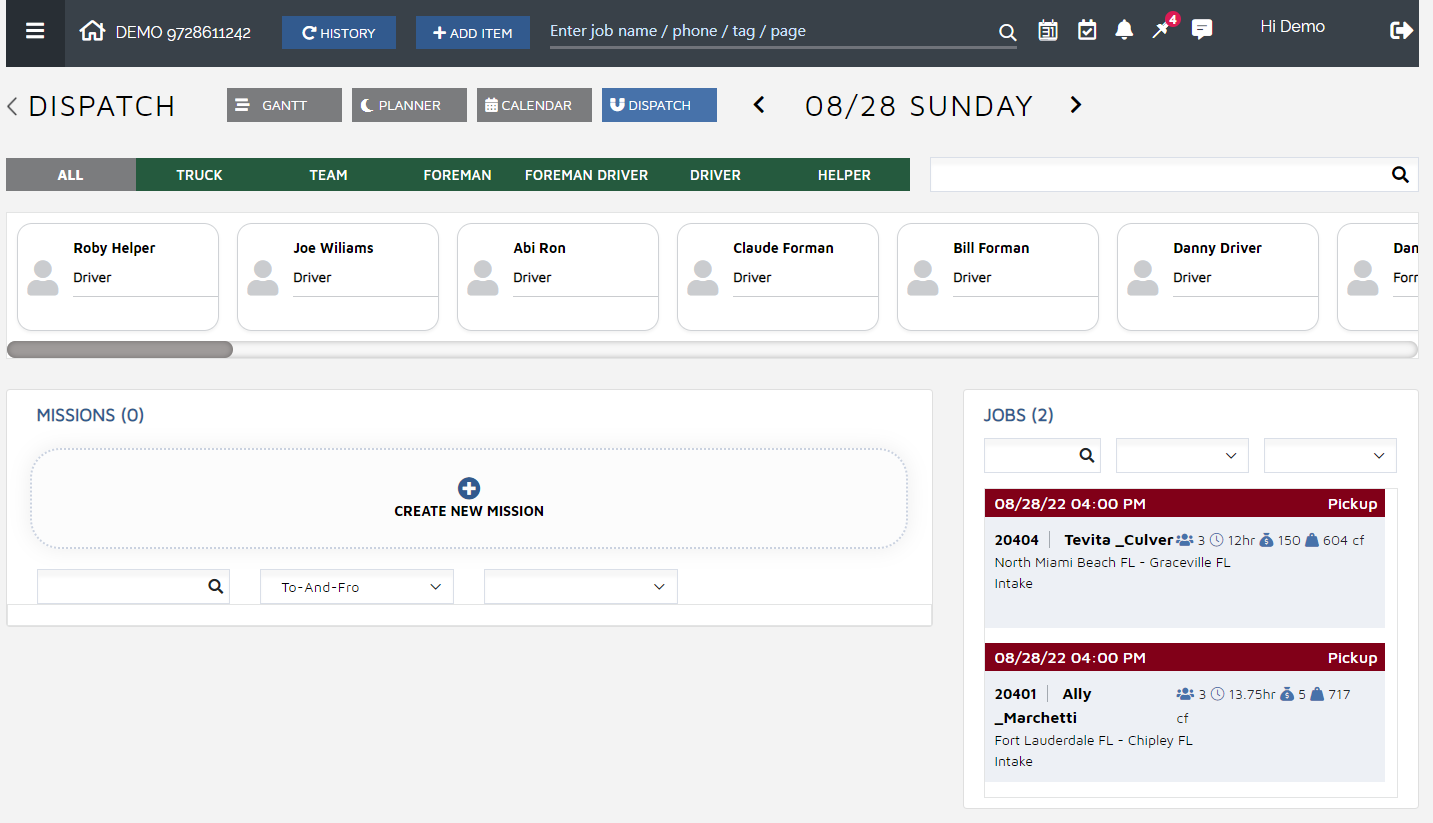Click the ADD ITEM button
Image resolution: width=1433 pixels, height=823 pixels.
tap(472, 33)
